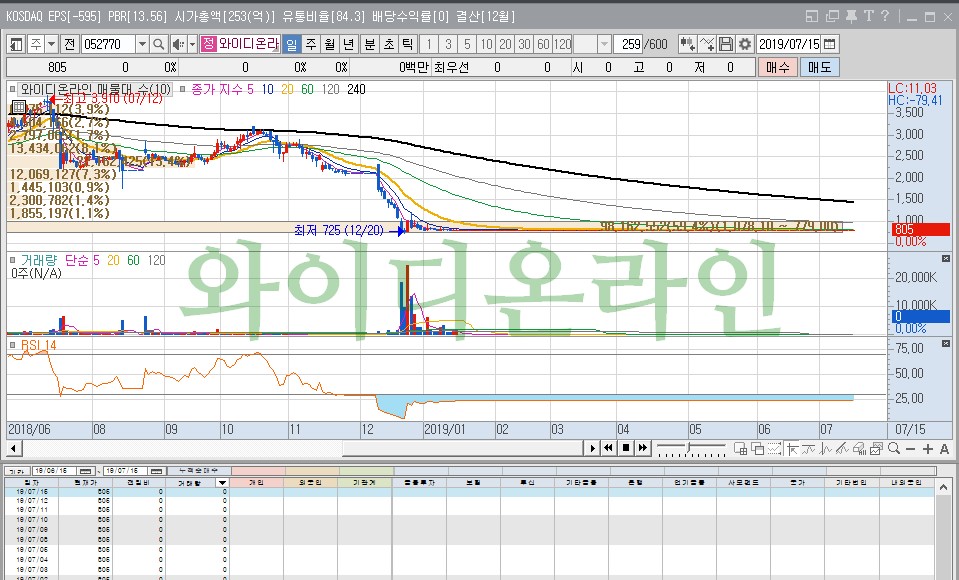Close the volume panel with its X
The width and height of the screenshot is (959, 580).
946,259
